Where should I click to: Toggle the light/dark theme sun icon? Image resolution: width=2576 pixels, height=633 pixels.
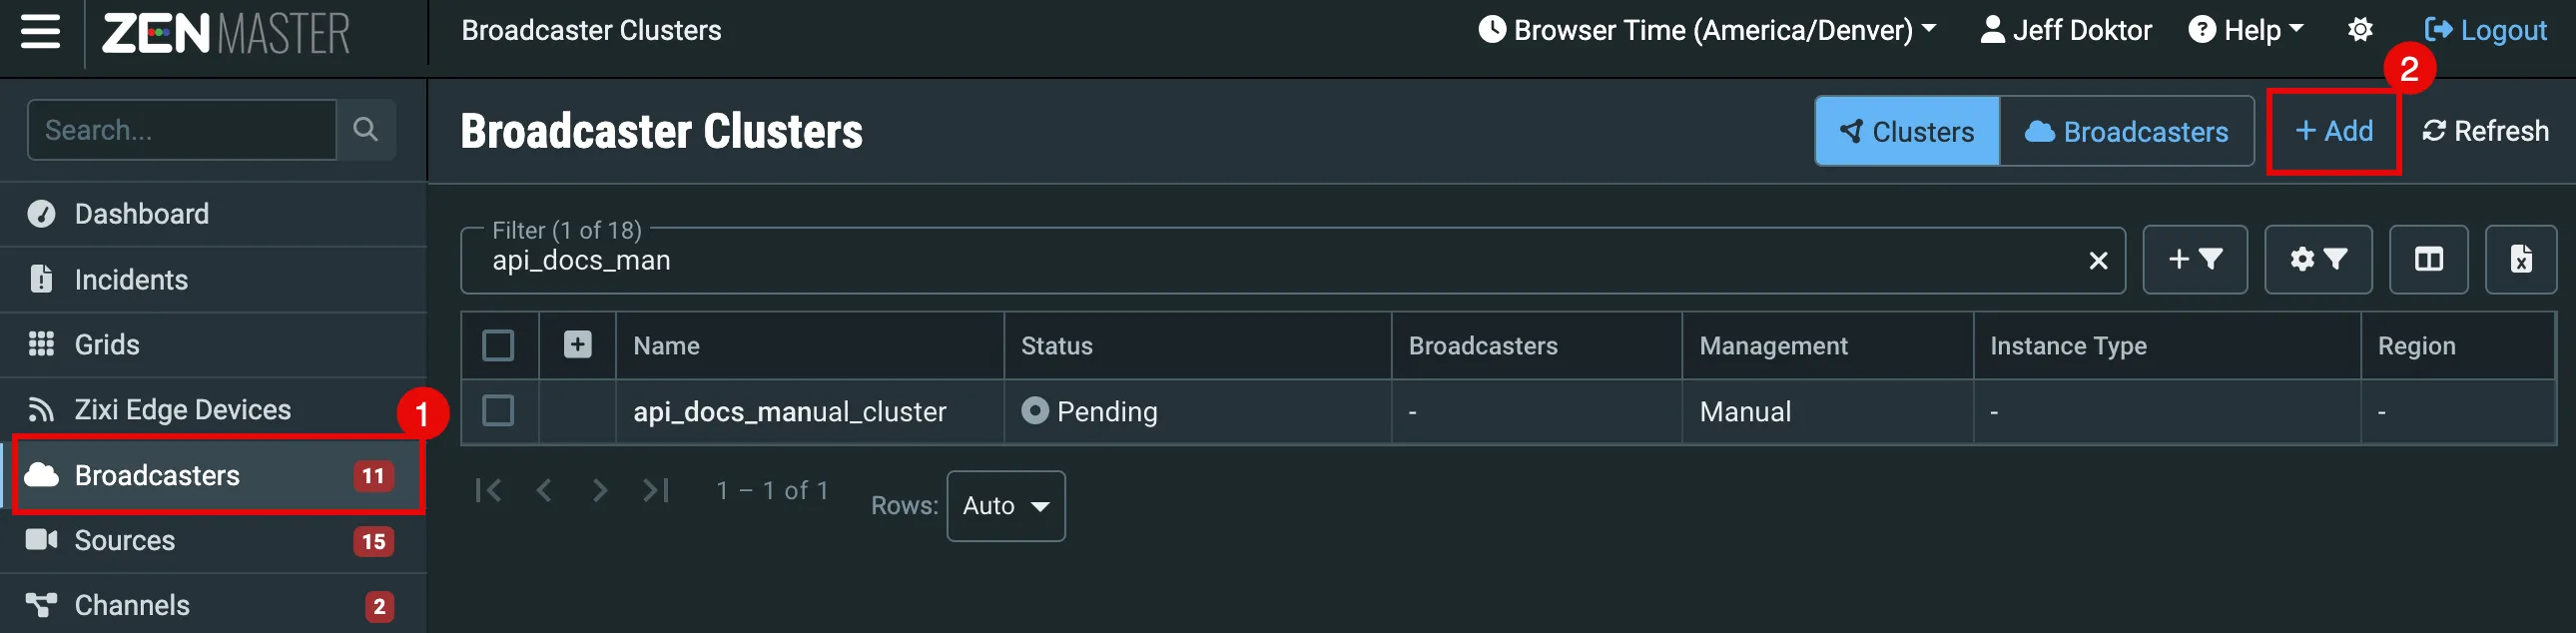2360,30
